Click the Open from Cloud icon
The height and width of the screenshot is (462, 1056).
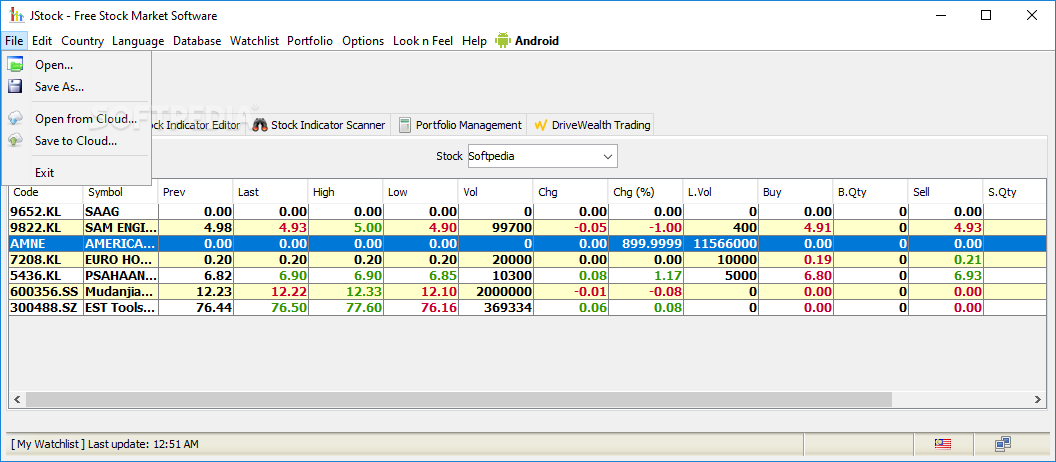(x=15, y=119)
